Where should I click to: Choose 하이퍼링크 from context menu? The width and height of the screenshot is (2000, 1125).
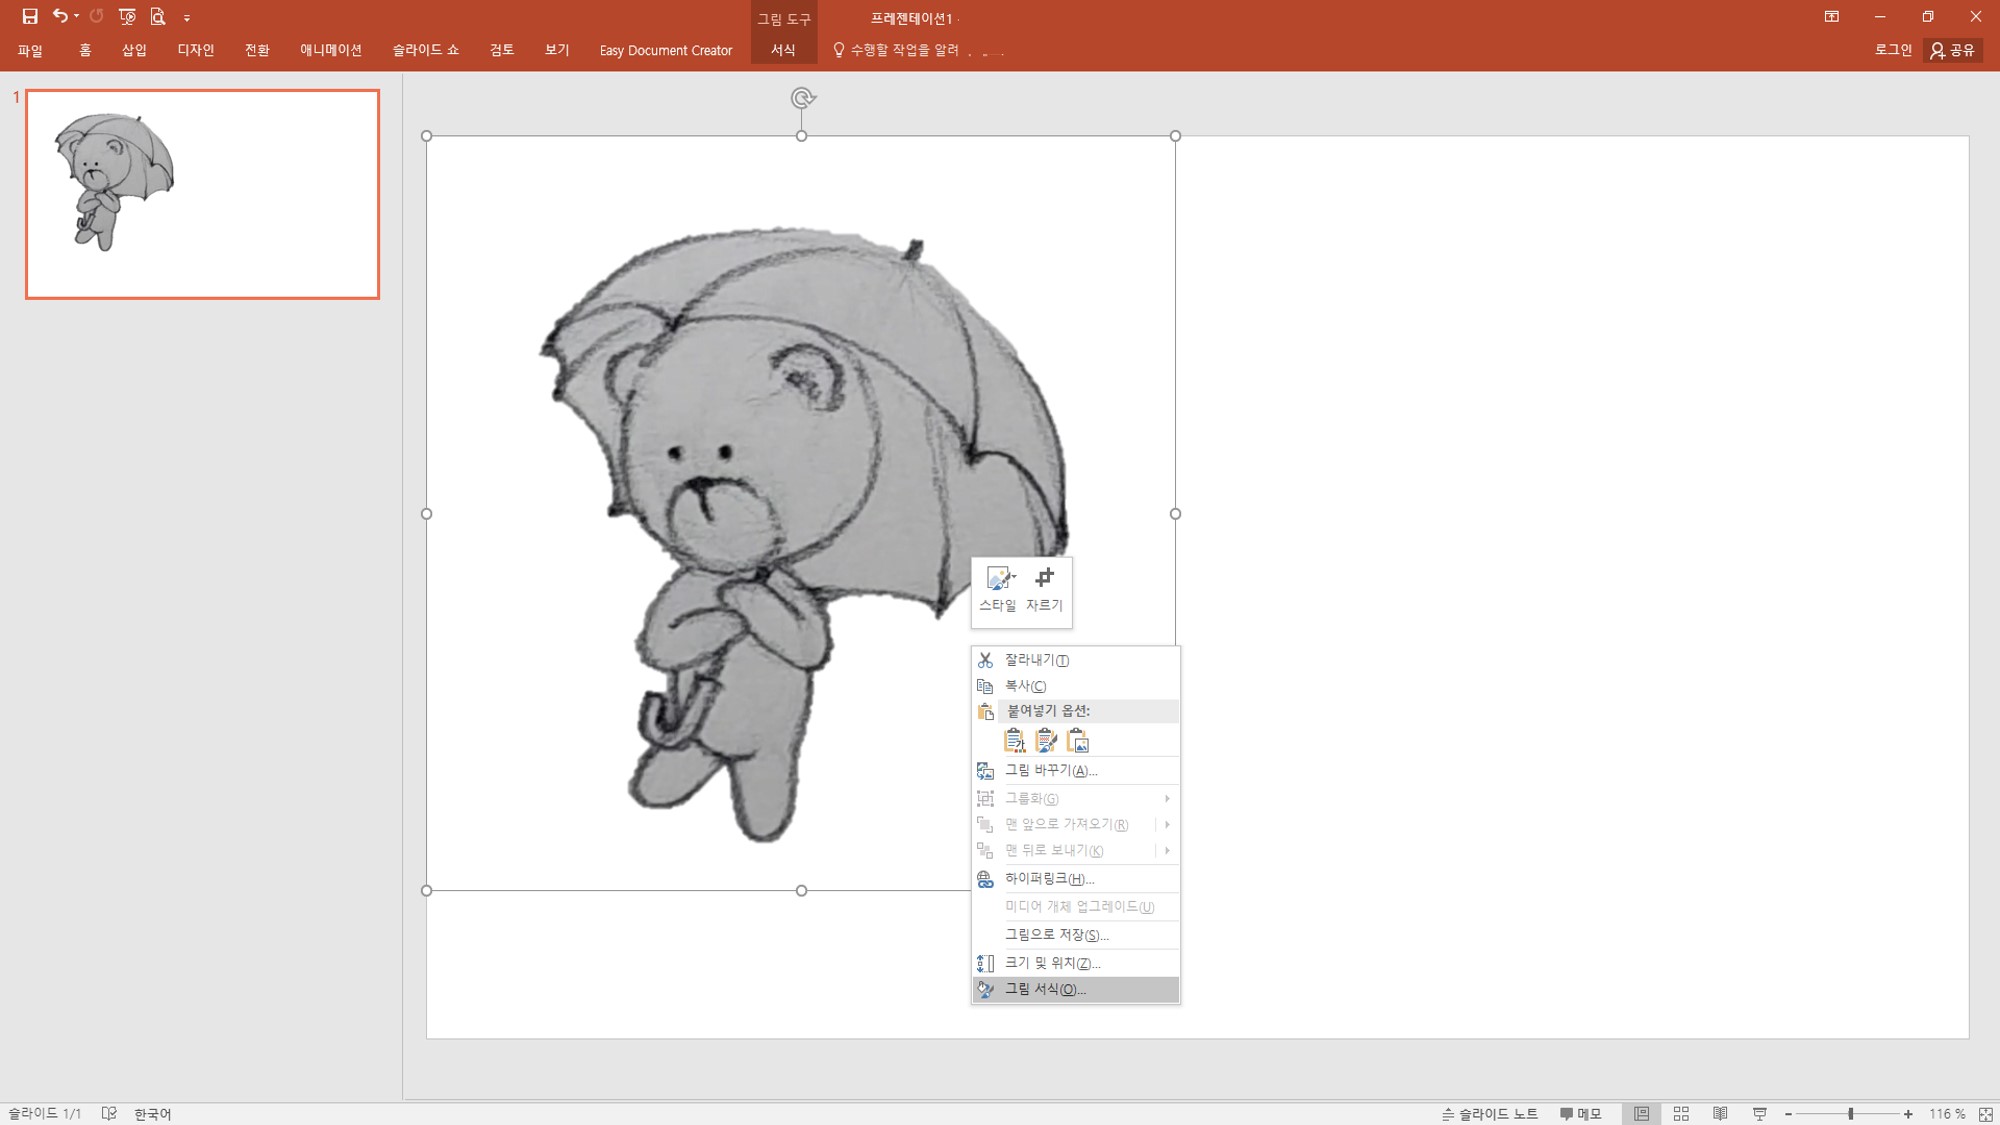(1076, 878)
